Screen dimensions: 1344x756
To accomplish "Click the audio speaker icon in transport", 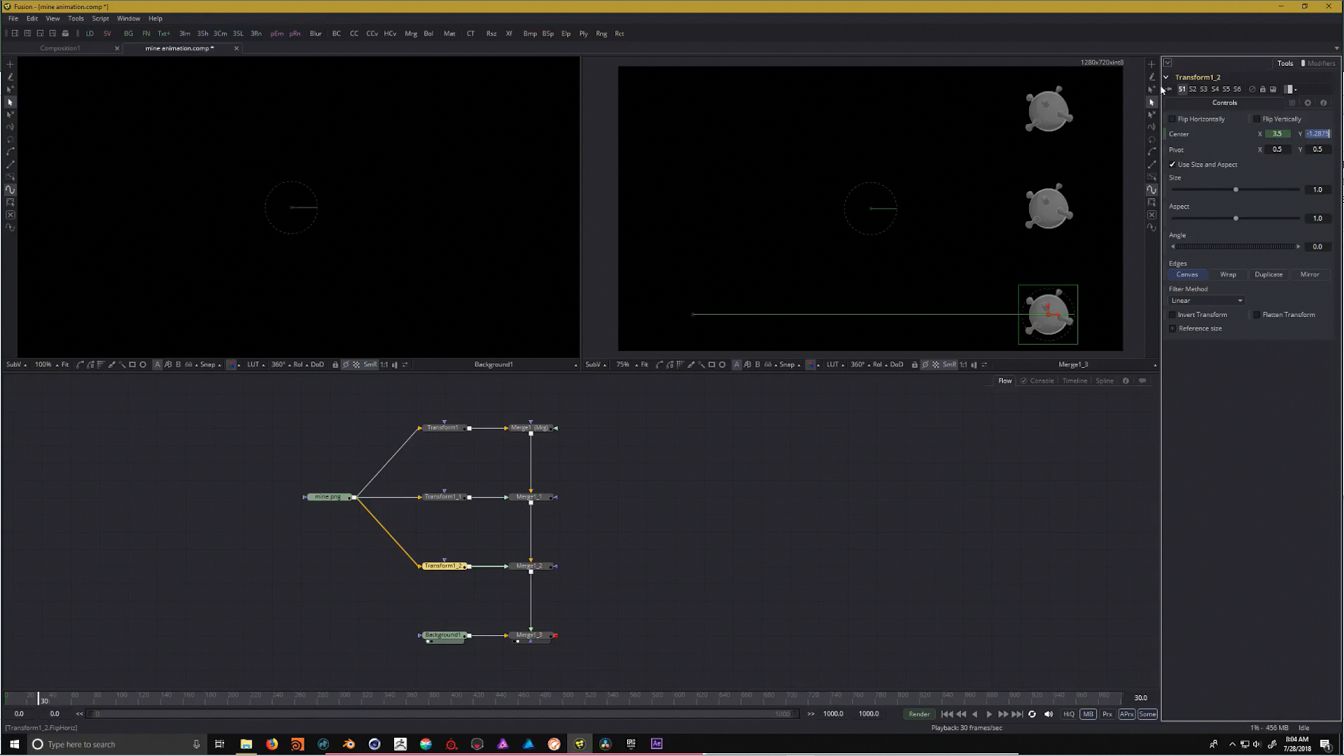I will pos(1048,714).
